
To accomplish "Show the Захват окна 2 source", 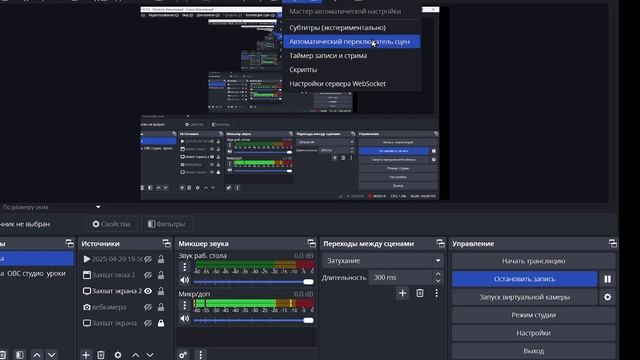I will tap(148, 275).
